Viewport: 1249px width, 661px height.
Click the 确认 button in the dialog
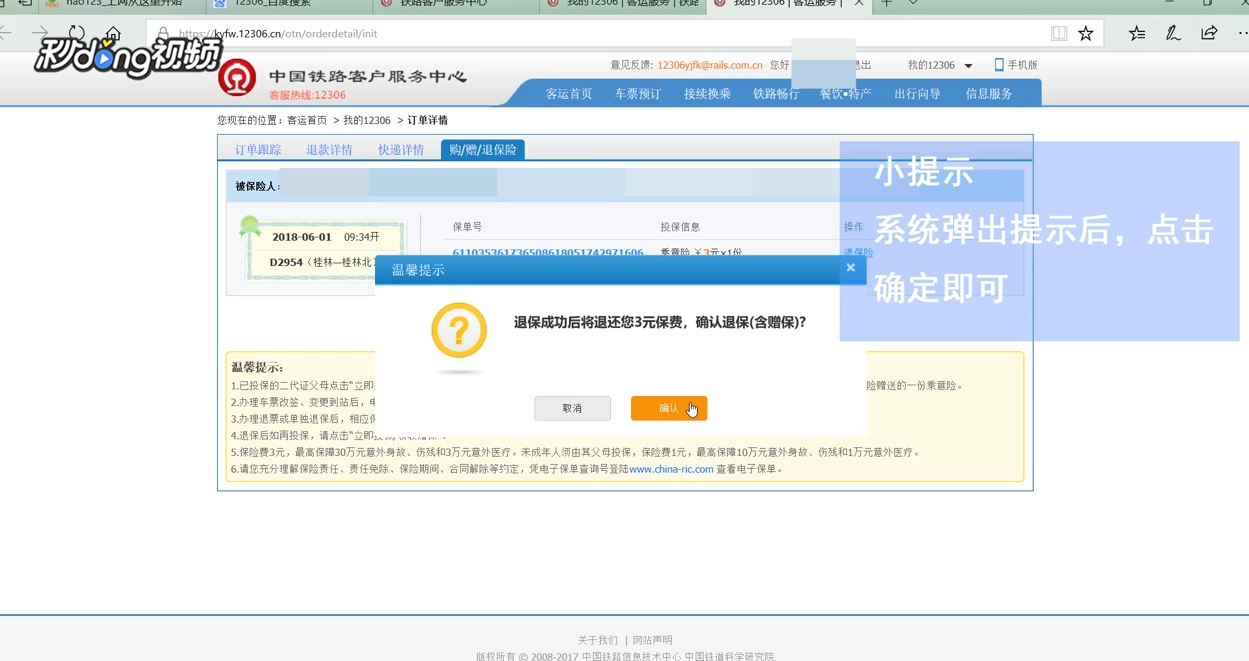(x=669, y=408)
